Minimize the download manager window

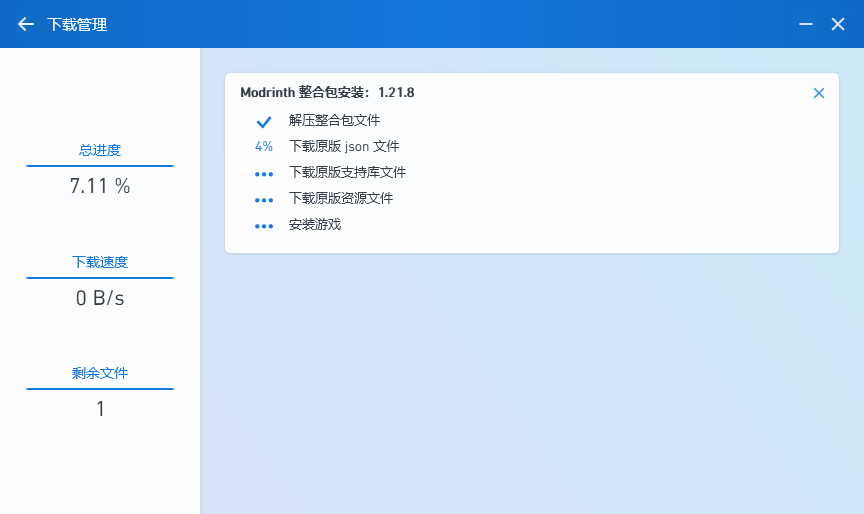tap(806, 24)
